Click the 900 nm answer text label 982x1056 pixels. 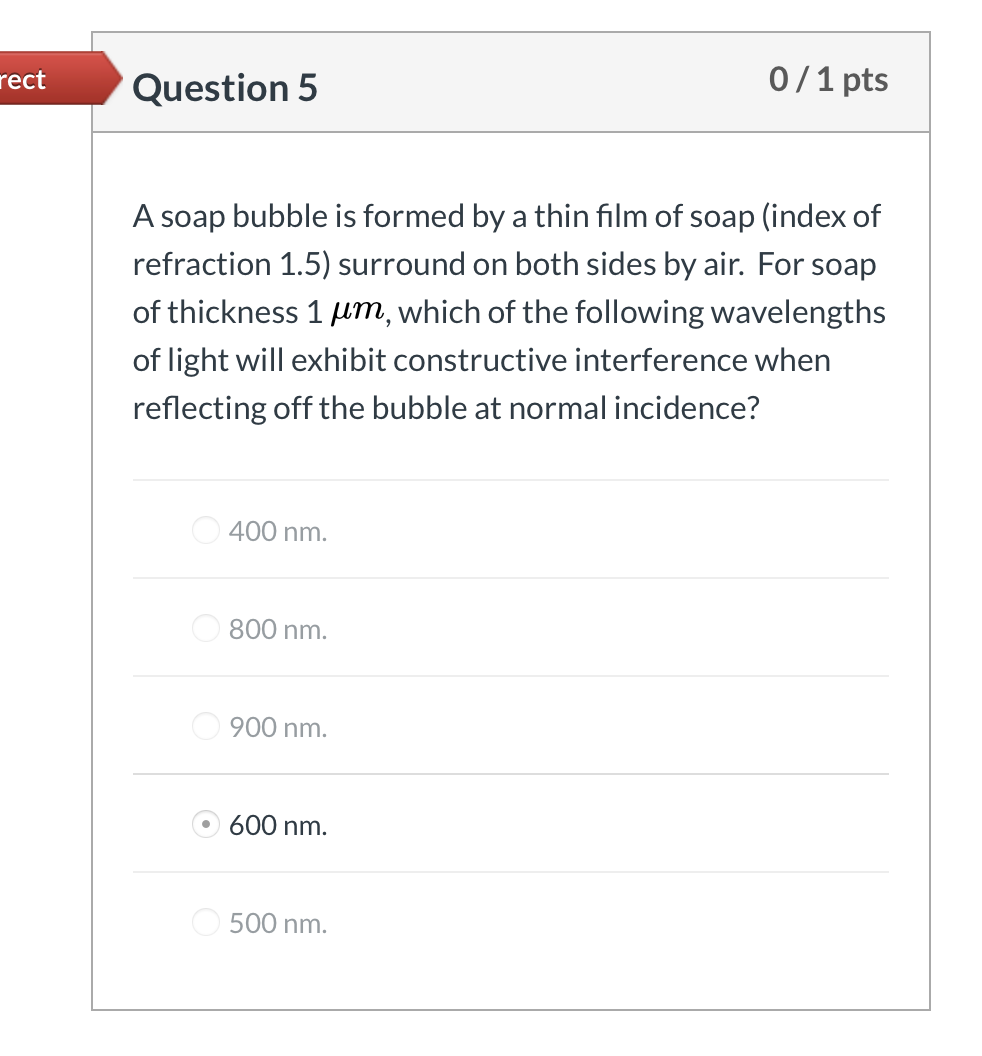pos(277,726)
